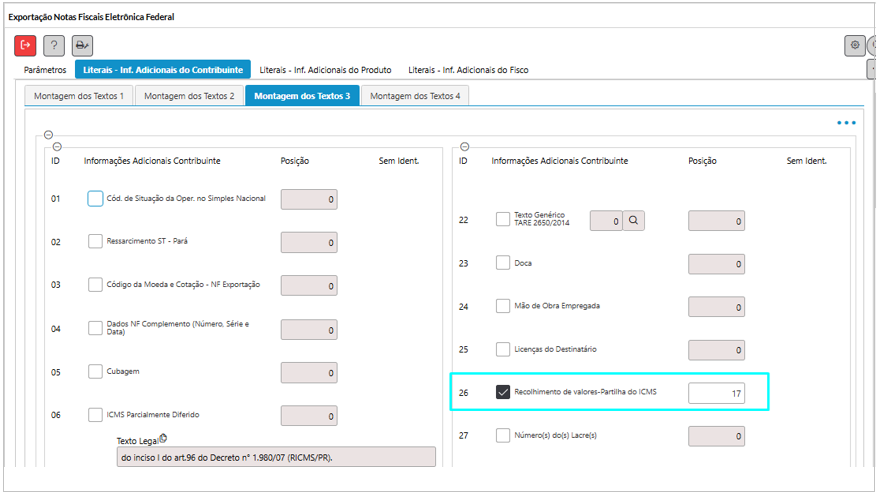The width and height of the screenshot is (877, 494).
Task: Check the Doca option
Action: [x=503, y=263]
